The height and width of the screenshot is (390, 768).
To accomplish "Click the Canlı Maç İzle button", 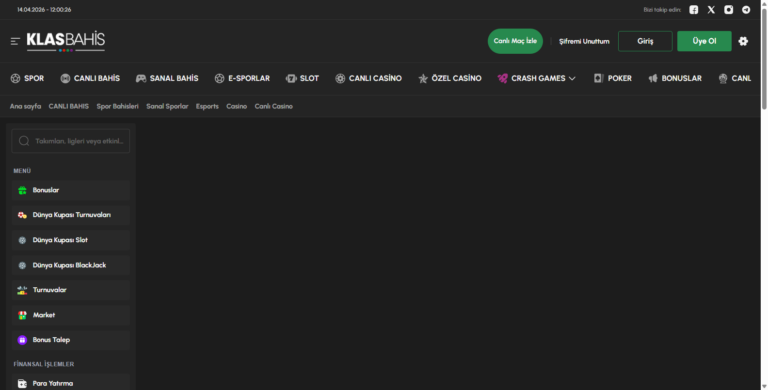I will point(515,41).
